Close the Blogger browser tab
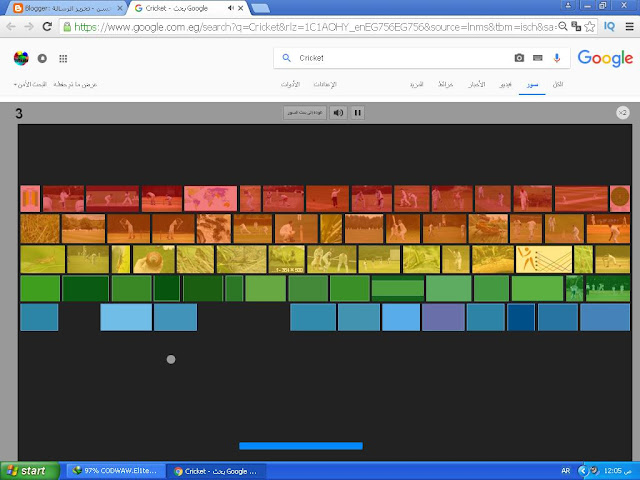640x480 pixels. [x=120, y=8]
